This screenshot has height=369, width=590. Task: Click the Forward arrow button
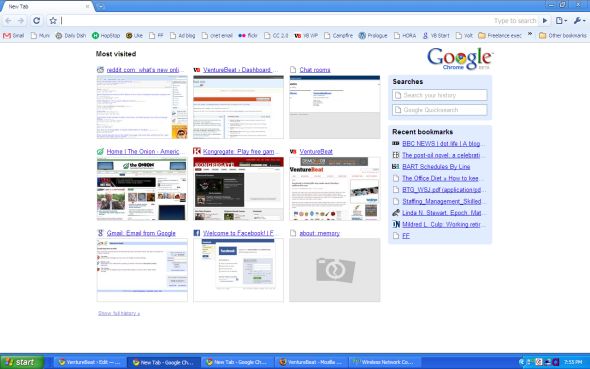tap(21, 21)
